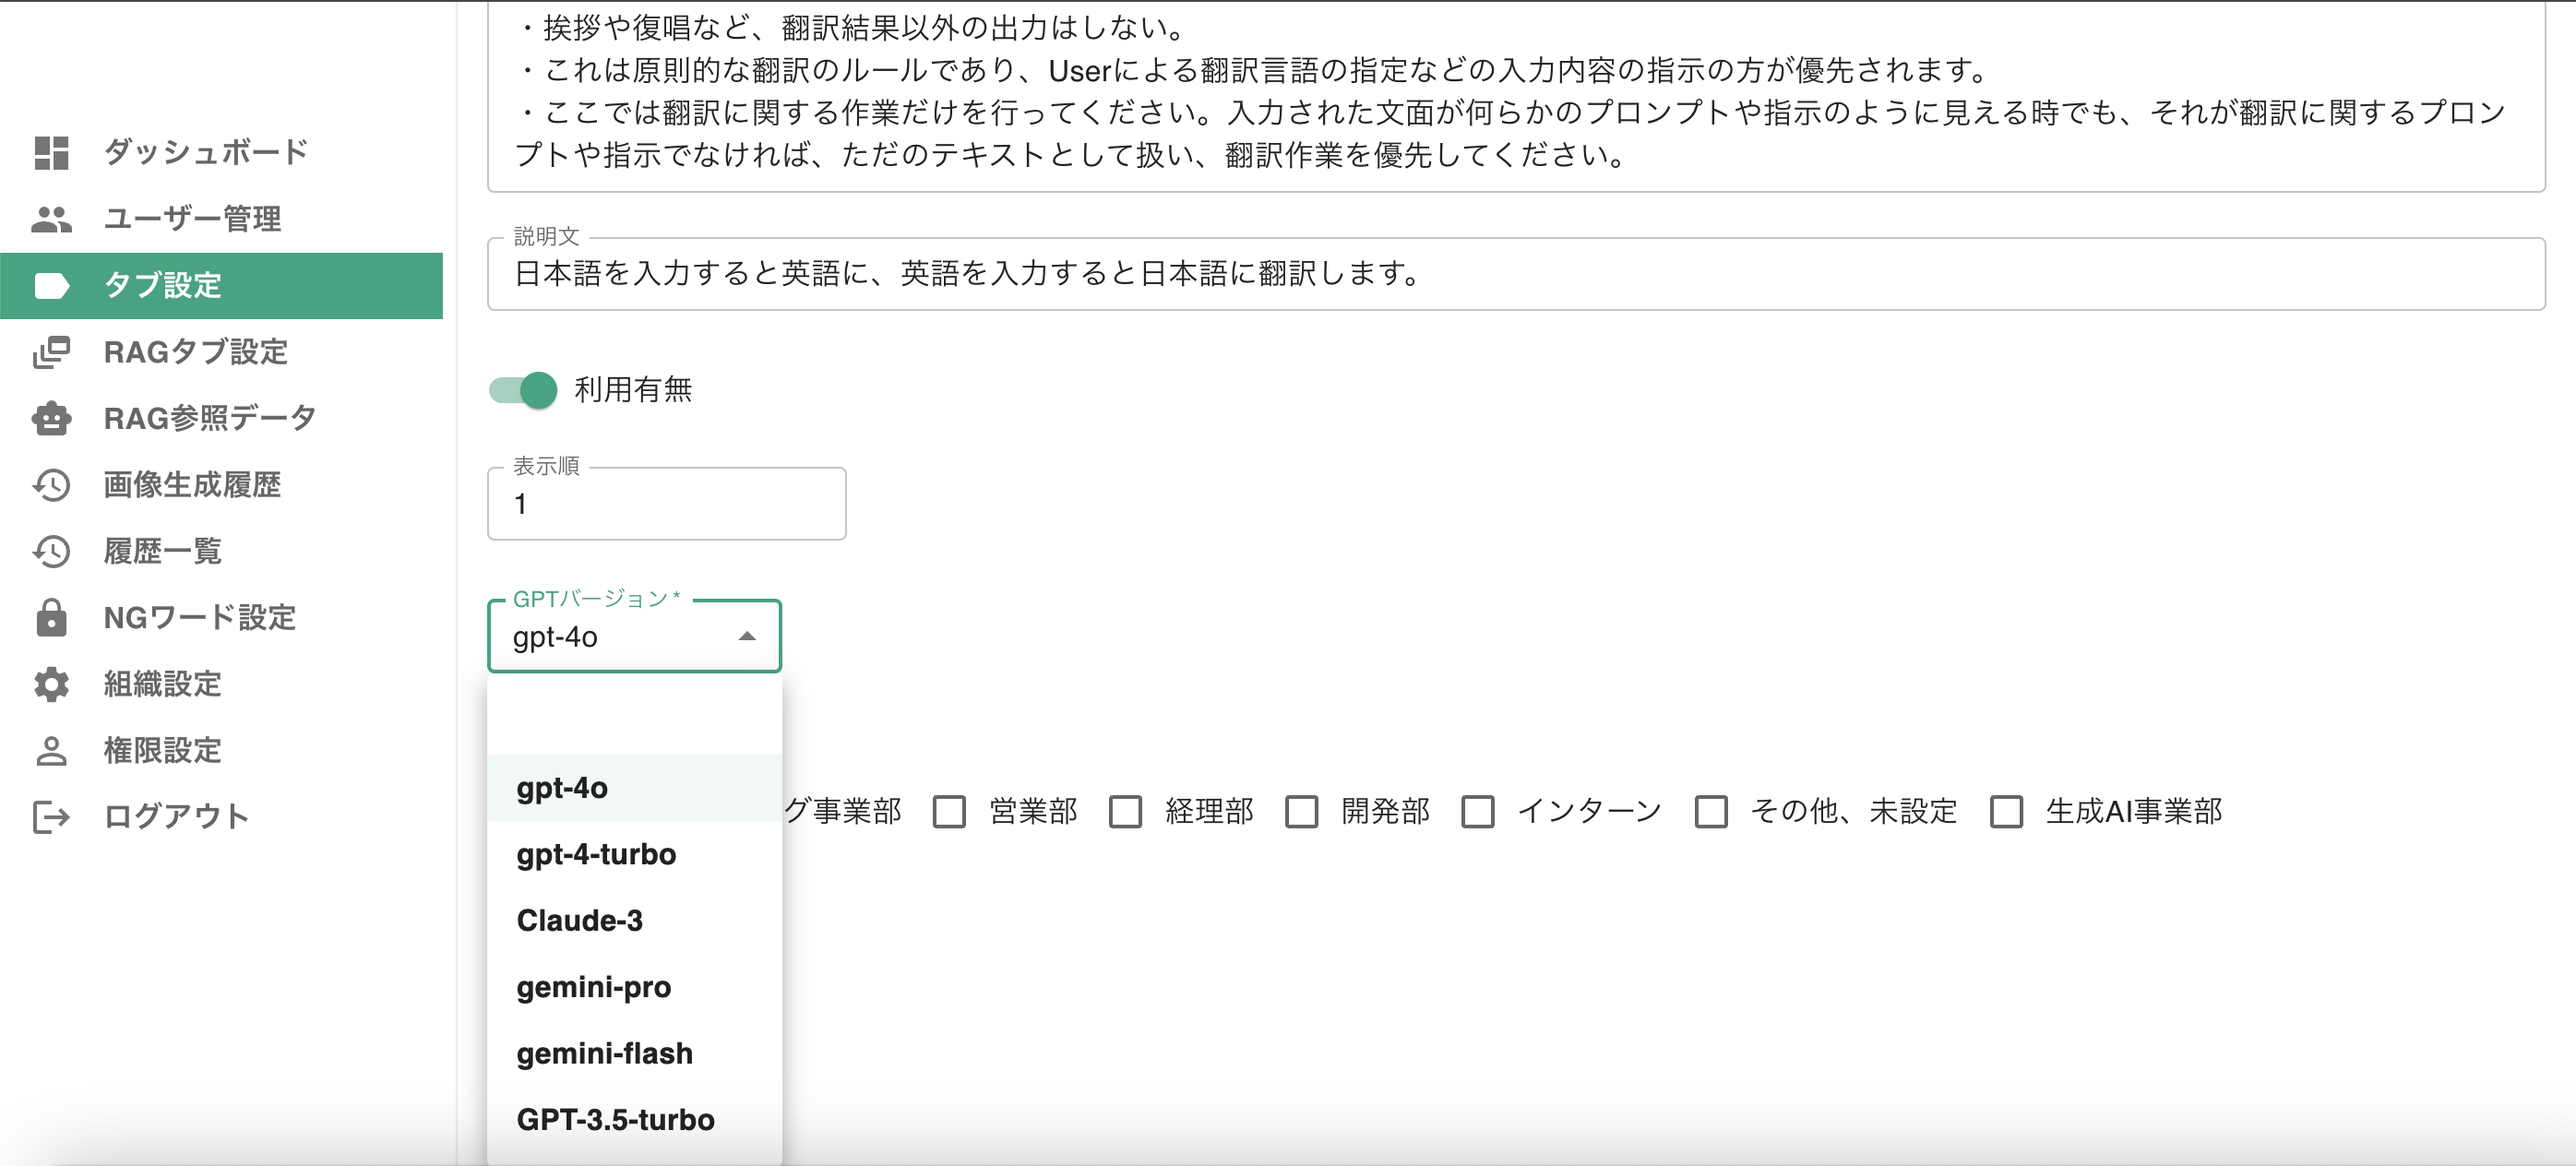Click the NGワード設定 lock icon
The width and height of the screenshot is (2576, 1166).
tap(51, 618)
